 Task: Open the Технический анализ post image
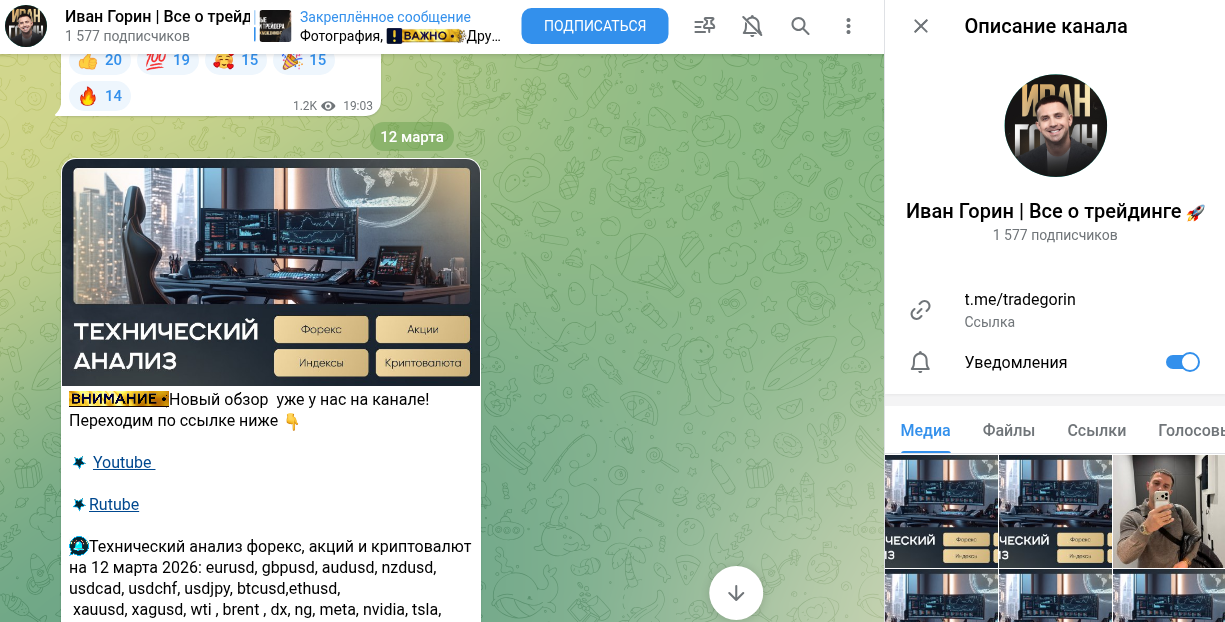(270, 272)
